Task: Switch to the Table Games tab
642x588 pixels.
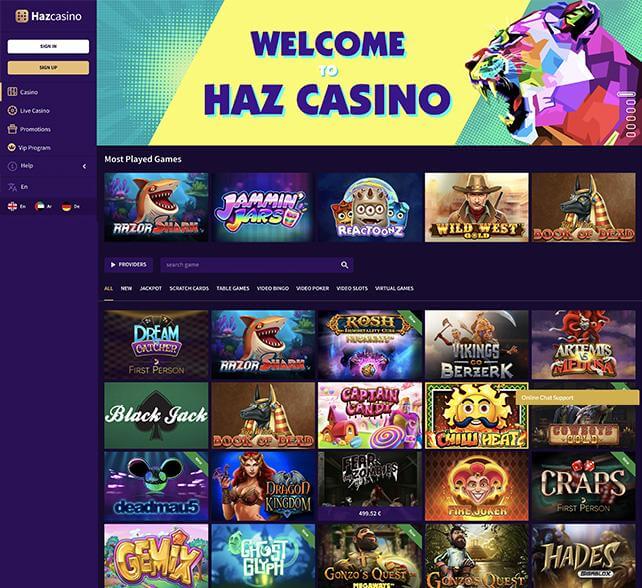Action: [x=233, y=288]
